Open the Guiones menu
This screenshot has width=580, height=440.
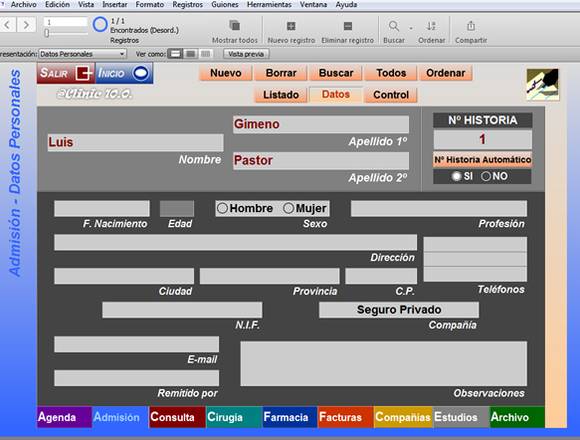[x=225, y=5]
